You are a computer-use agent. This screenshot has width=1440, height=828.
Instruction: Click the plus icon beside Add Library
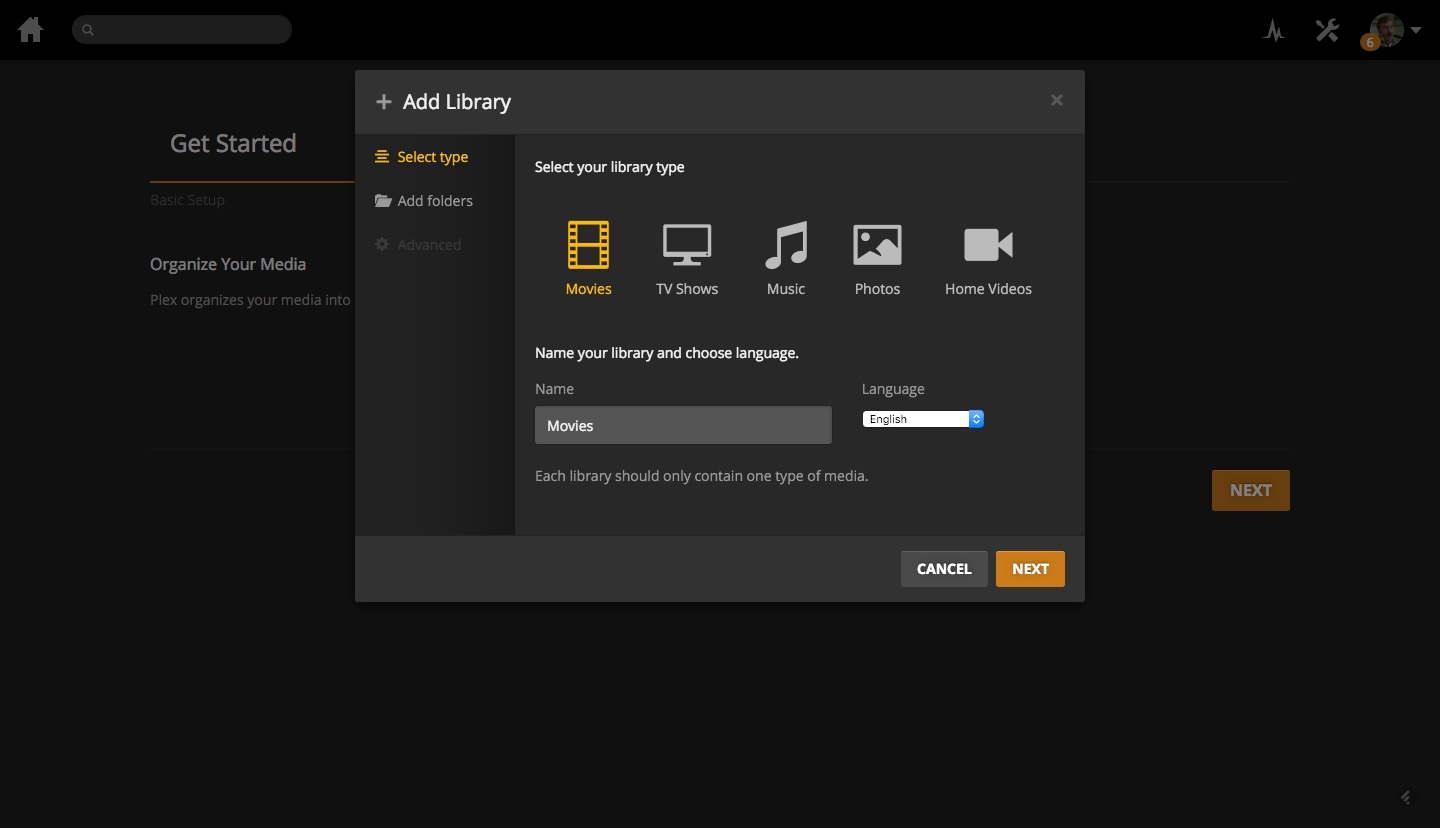[x=383, y=102]
